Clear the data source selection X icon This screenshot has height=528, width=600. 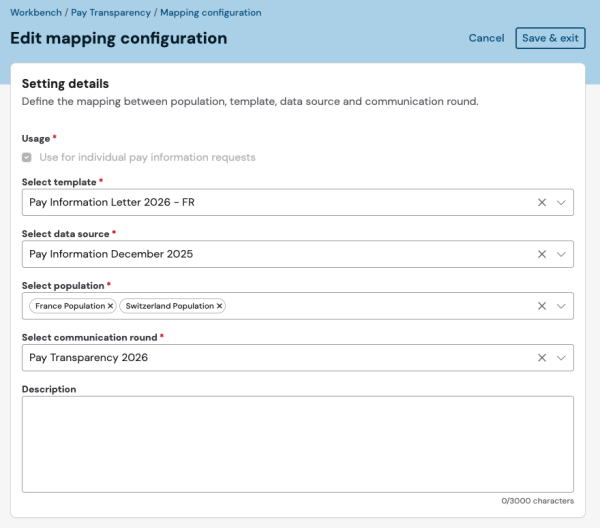pyautogui.click(x=541, y=254)
